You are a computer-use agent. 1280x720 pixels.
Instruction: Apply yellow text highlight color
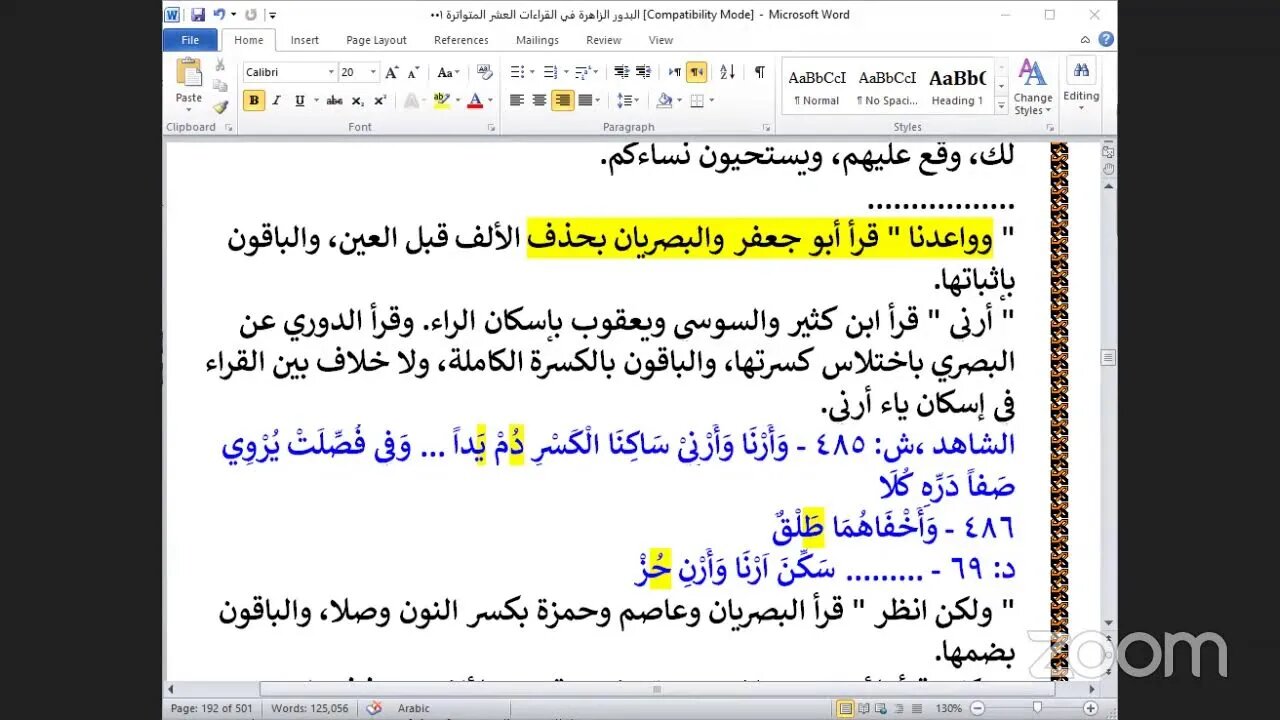tap(440, 100)
